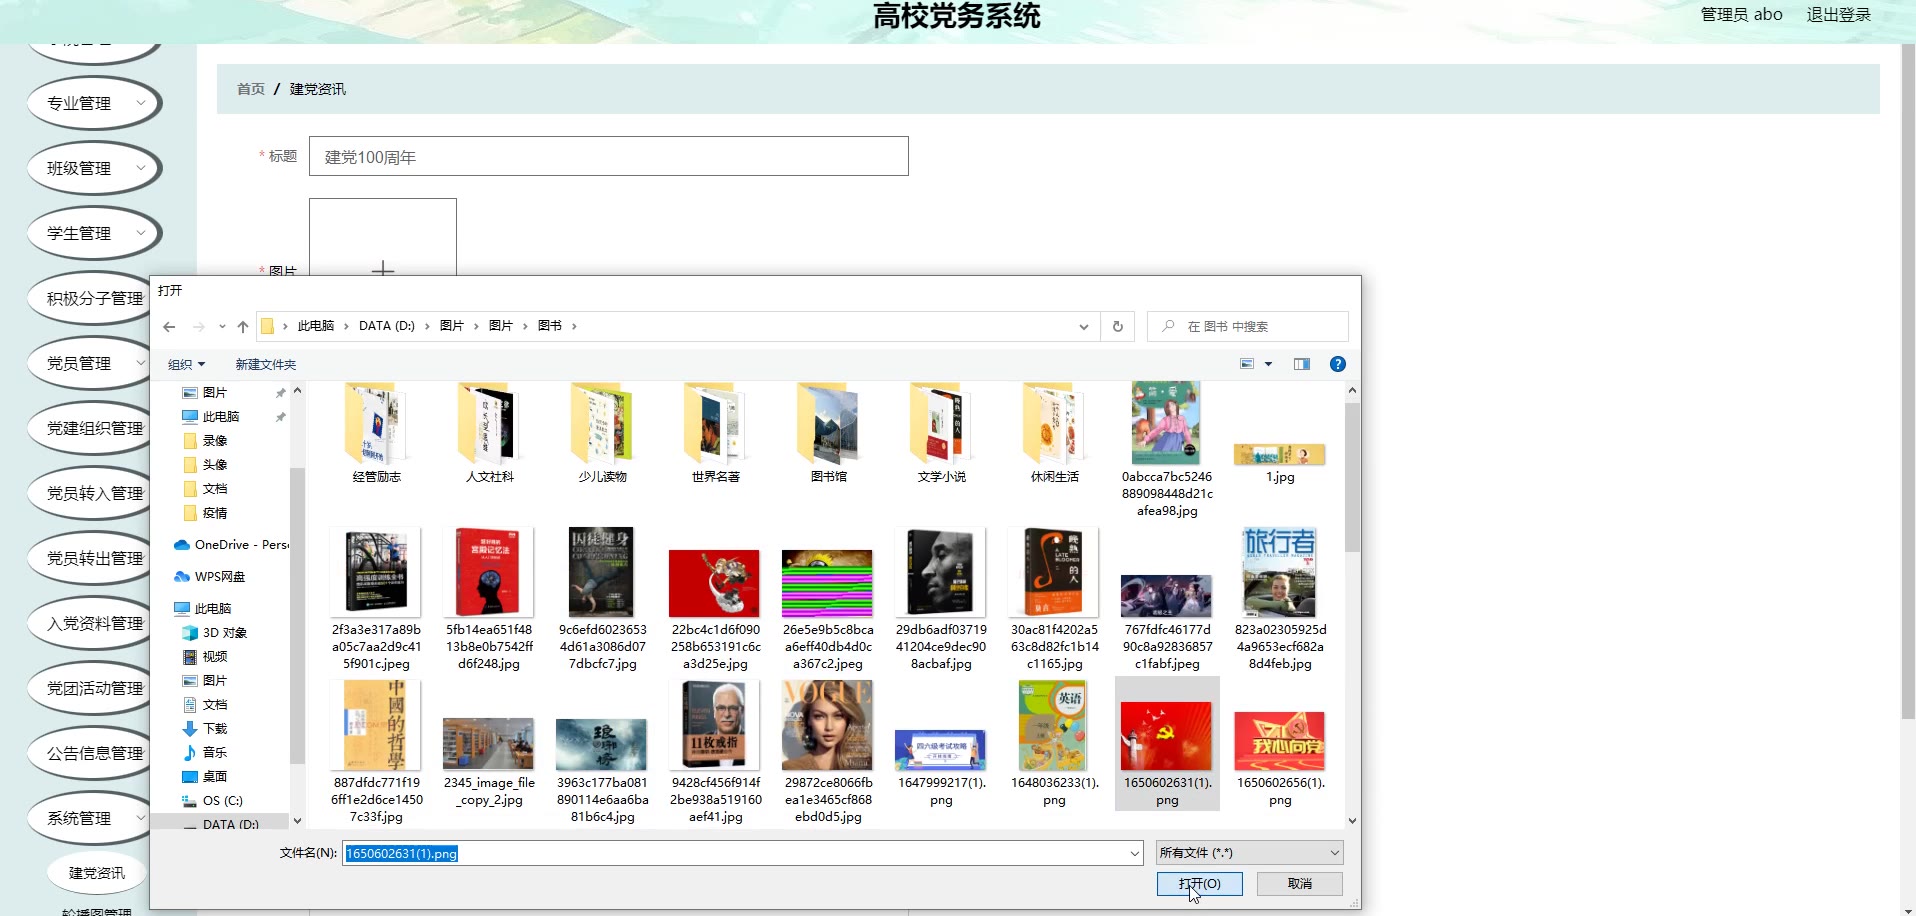Select the 文学小说 folder

coord(942,434)
